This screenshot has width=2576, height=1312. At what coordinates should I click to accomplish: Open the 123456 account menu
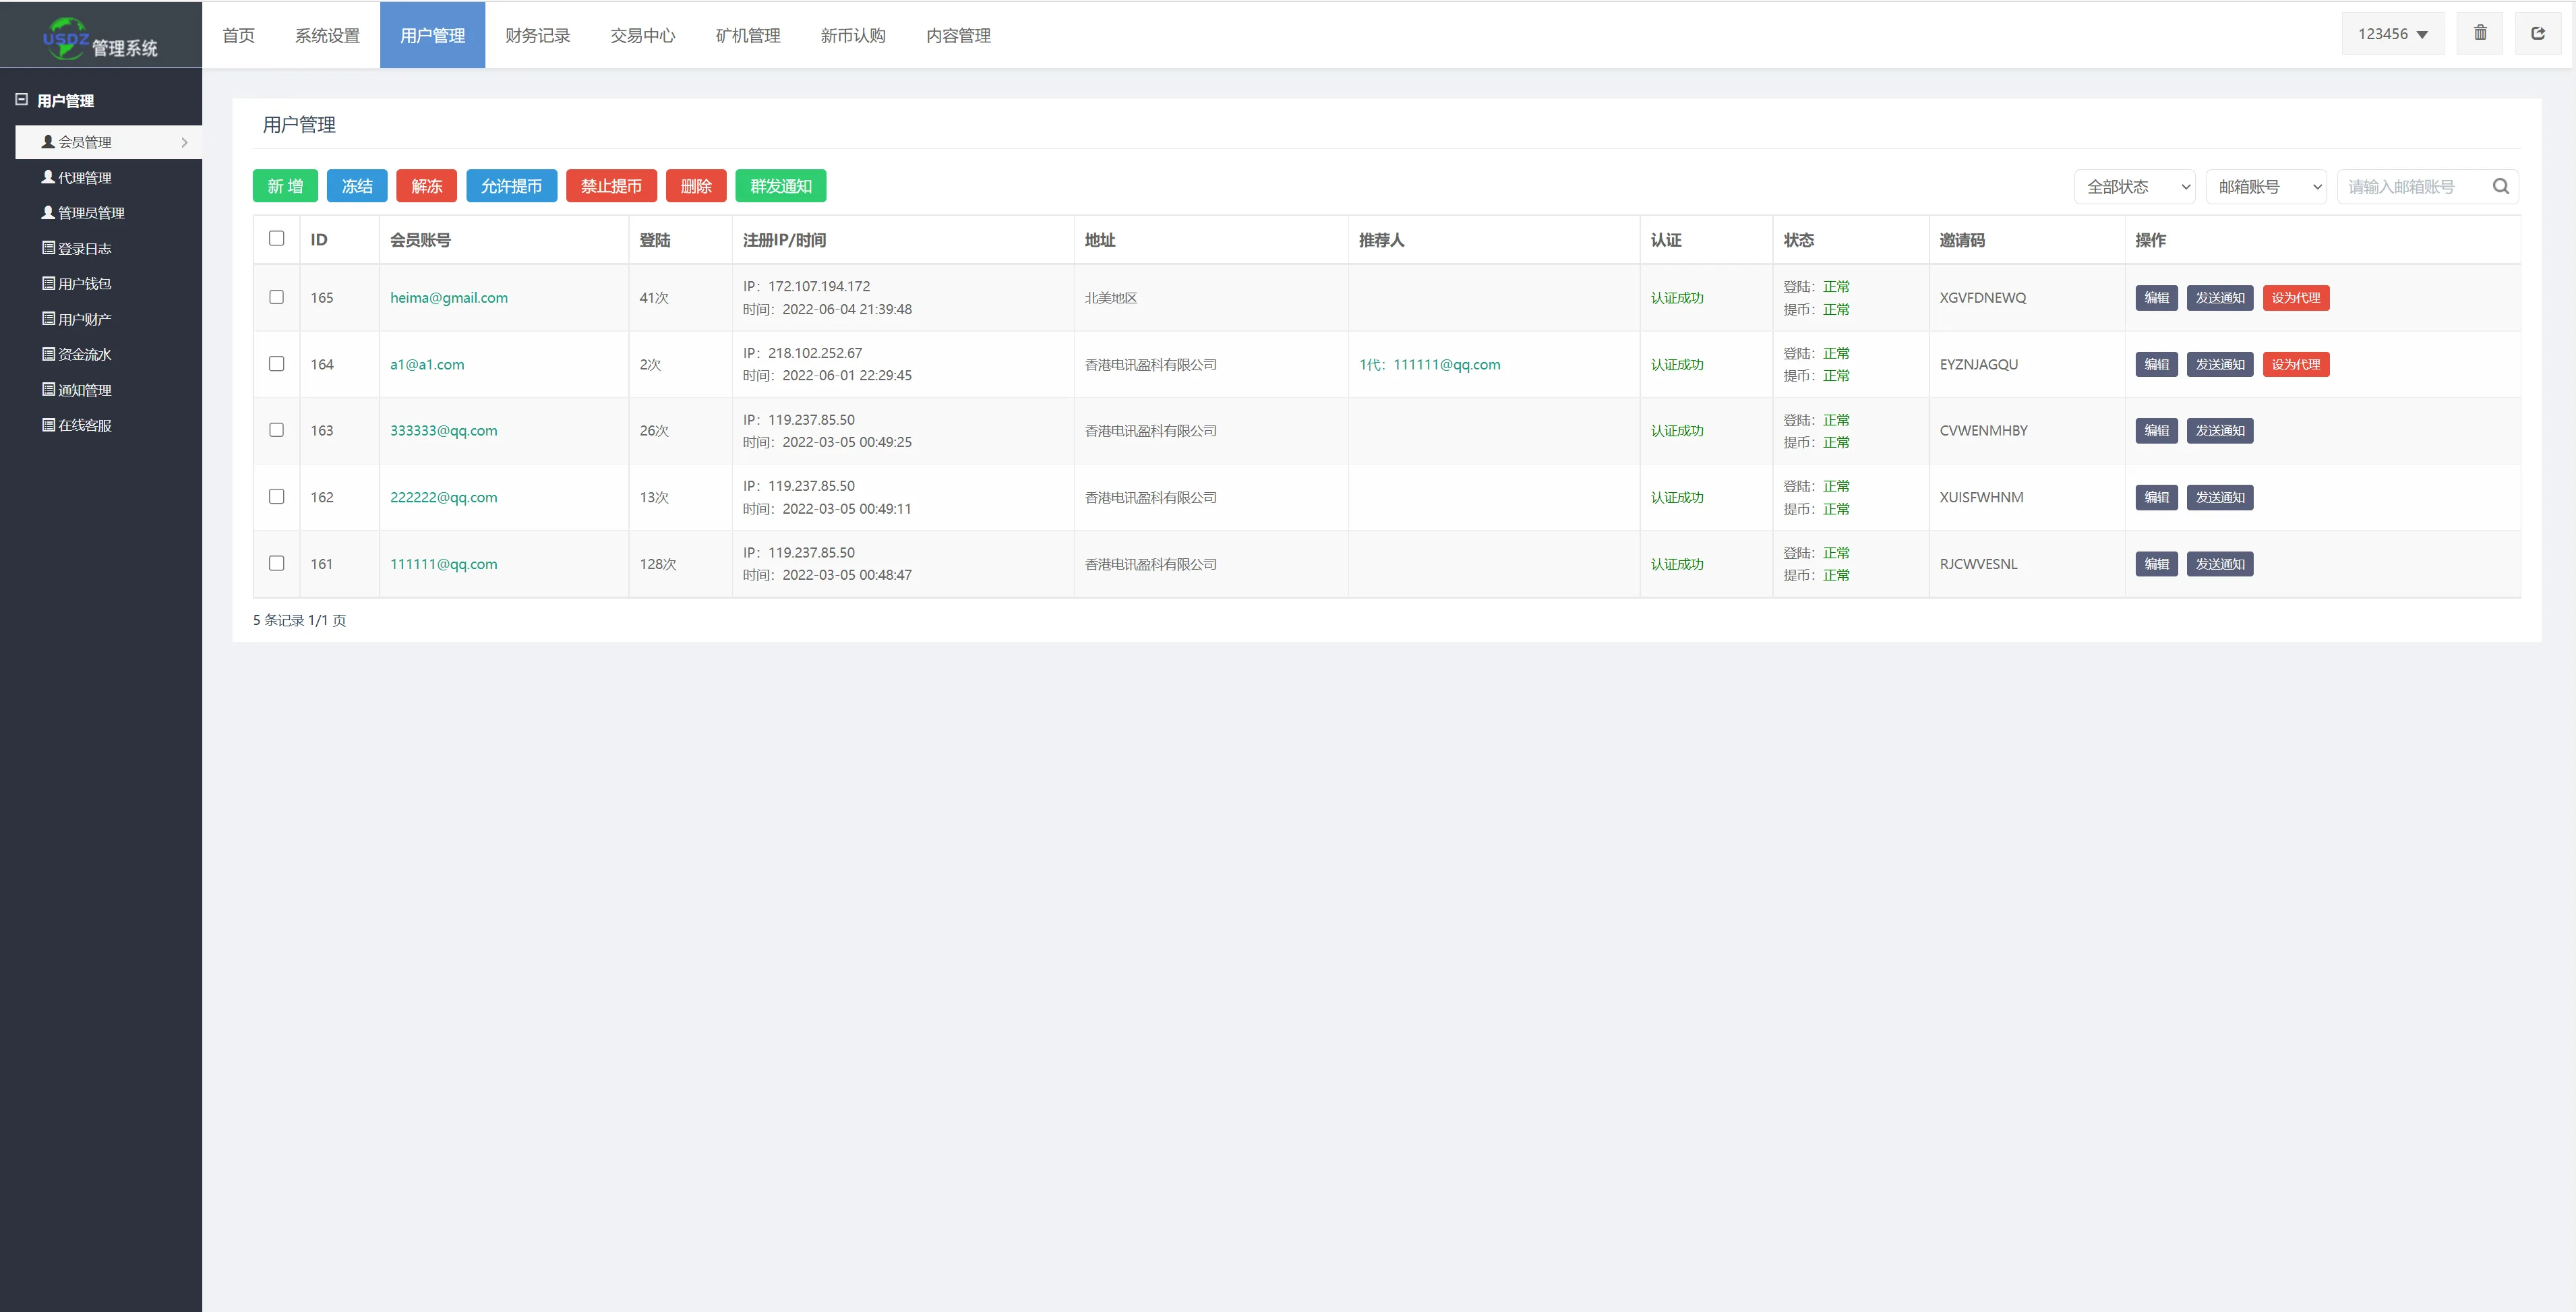click(x=2392, y=34)
